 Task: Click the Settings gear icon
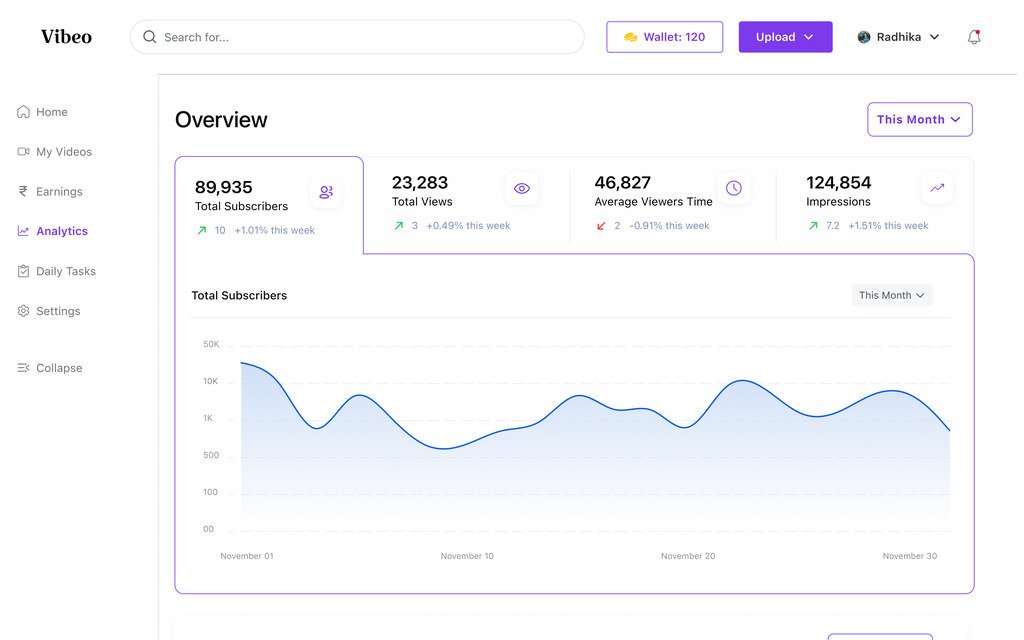click(x=23, y=311)
